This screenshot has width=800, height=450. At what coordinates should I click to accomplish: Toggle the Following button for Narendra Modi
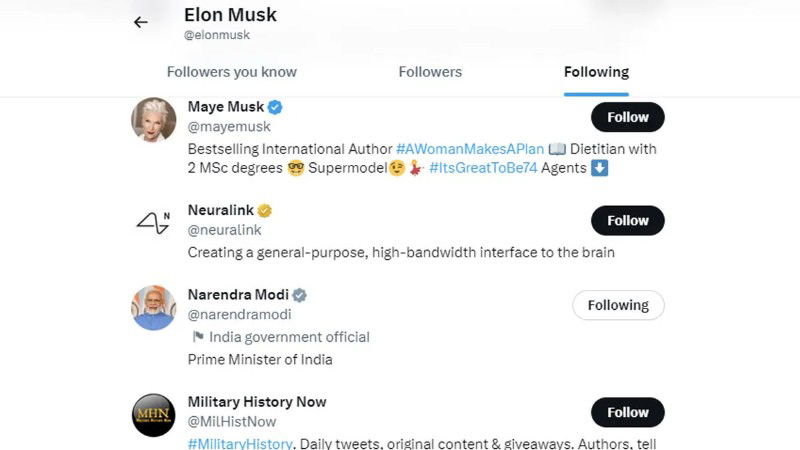point(618,305)
